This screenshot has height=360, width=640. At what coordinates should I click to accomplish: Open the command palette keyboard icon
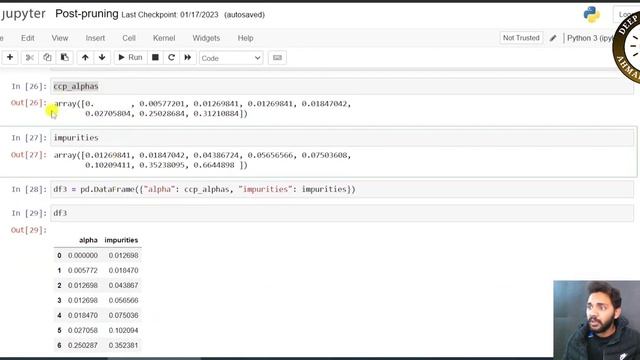click(277, 58)
